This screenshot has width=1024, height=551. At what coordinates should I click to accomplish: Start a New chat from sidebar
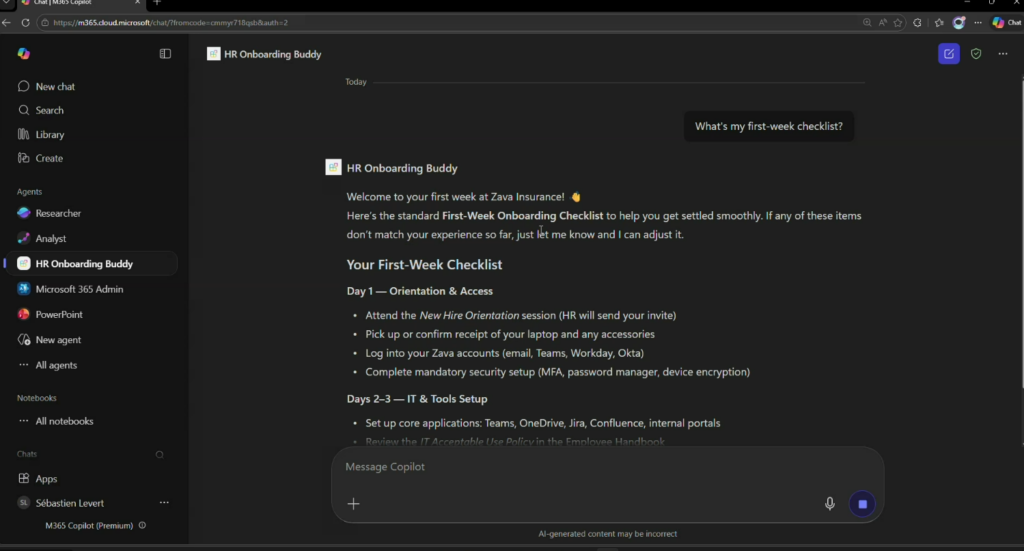tap(55, 87)
